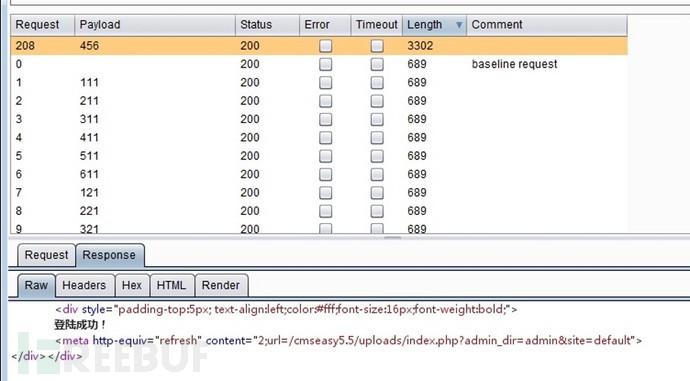Click the Payload column header
Viewport: 690px width, 381px height.
pyautogui.click(x=155, y=25)
